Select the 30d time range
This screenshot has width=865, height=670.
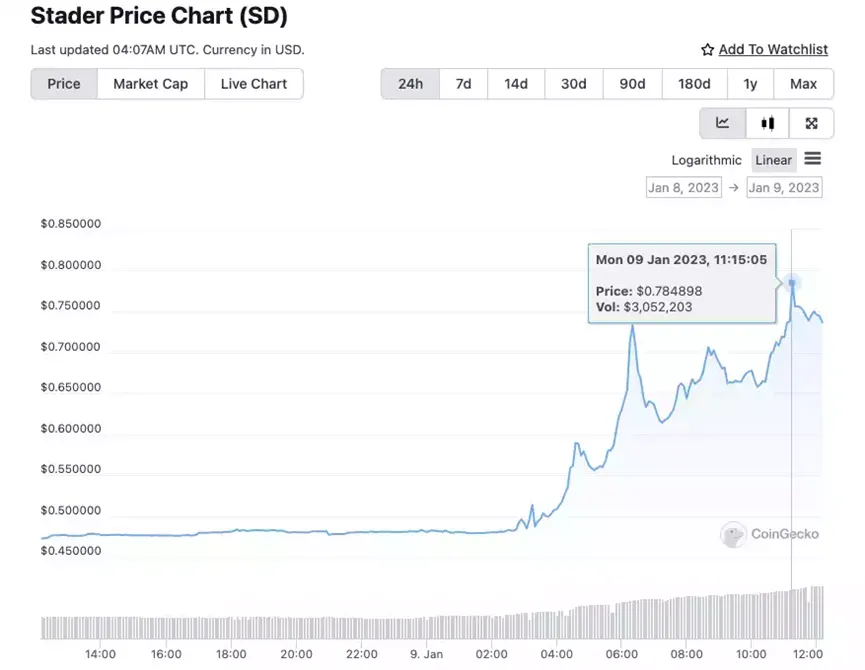pyautogui.click(x=574, y=84)
